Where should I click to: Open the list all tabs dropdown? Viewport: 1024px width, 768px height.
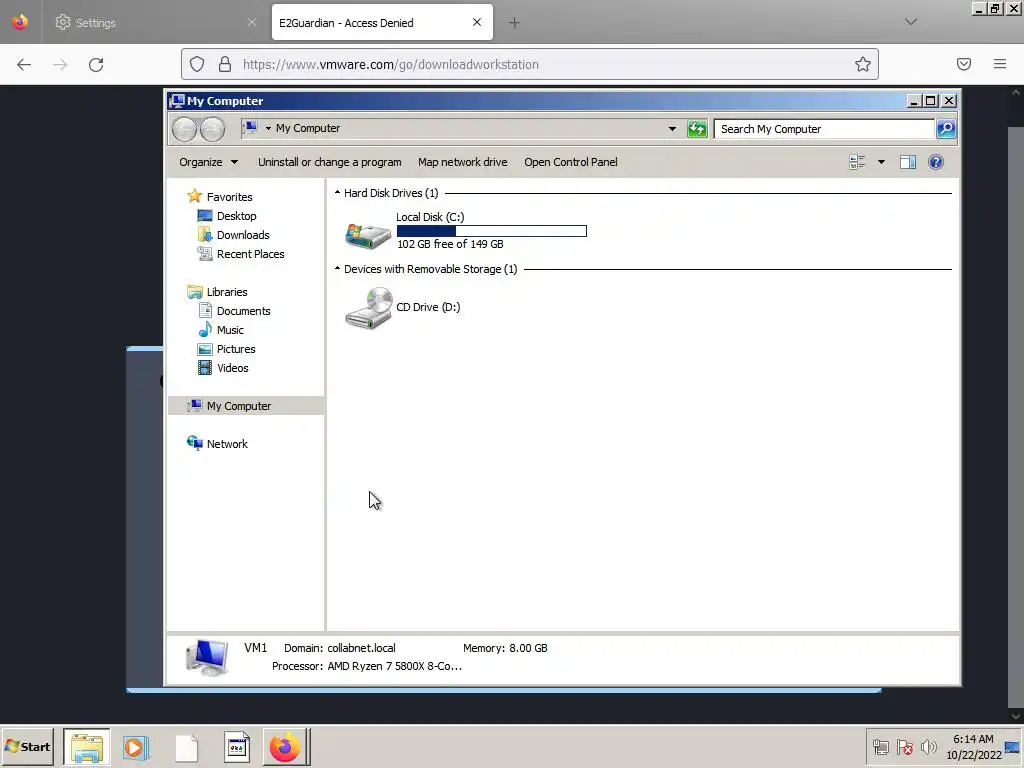pyautogui.click(x=910, y=22)
